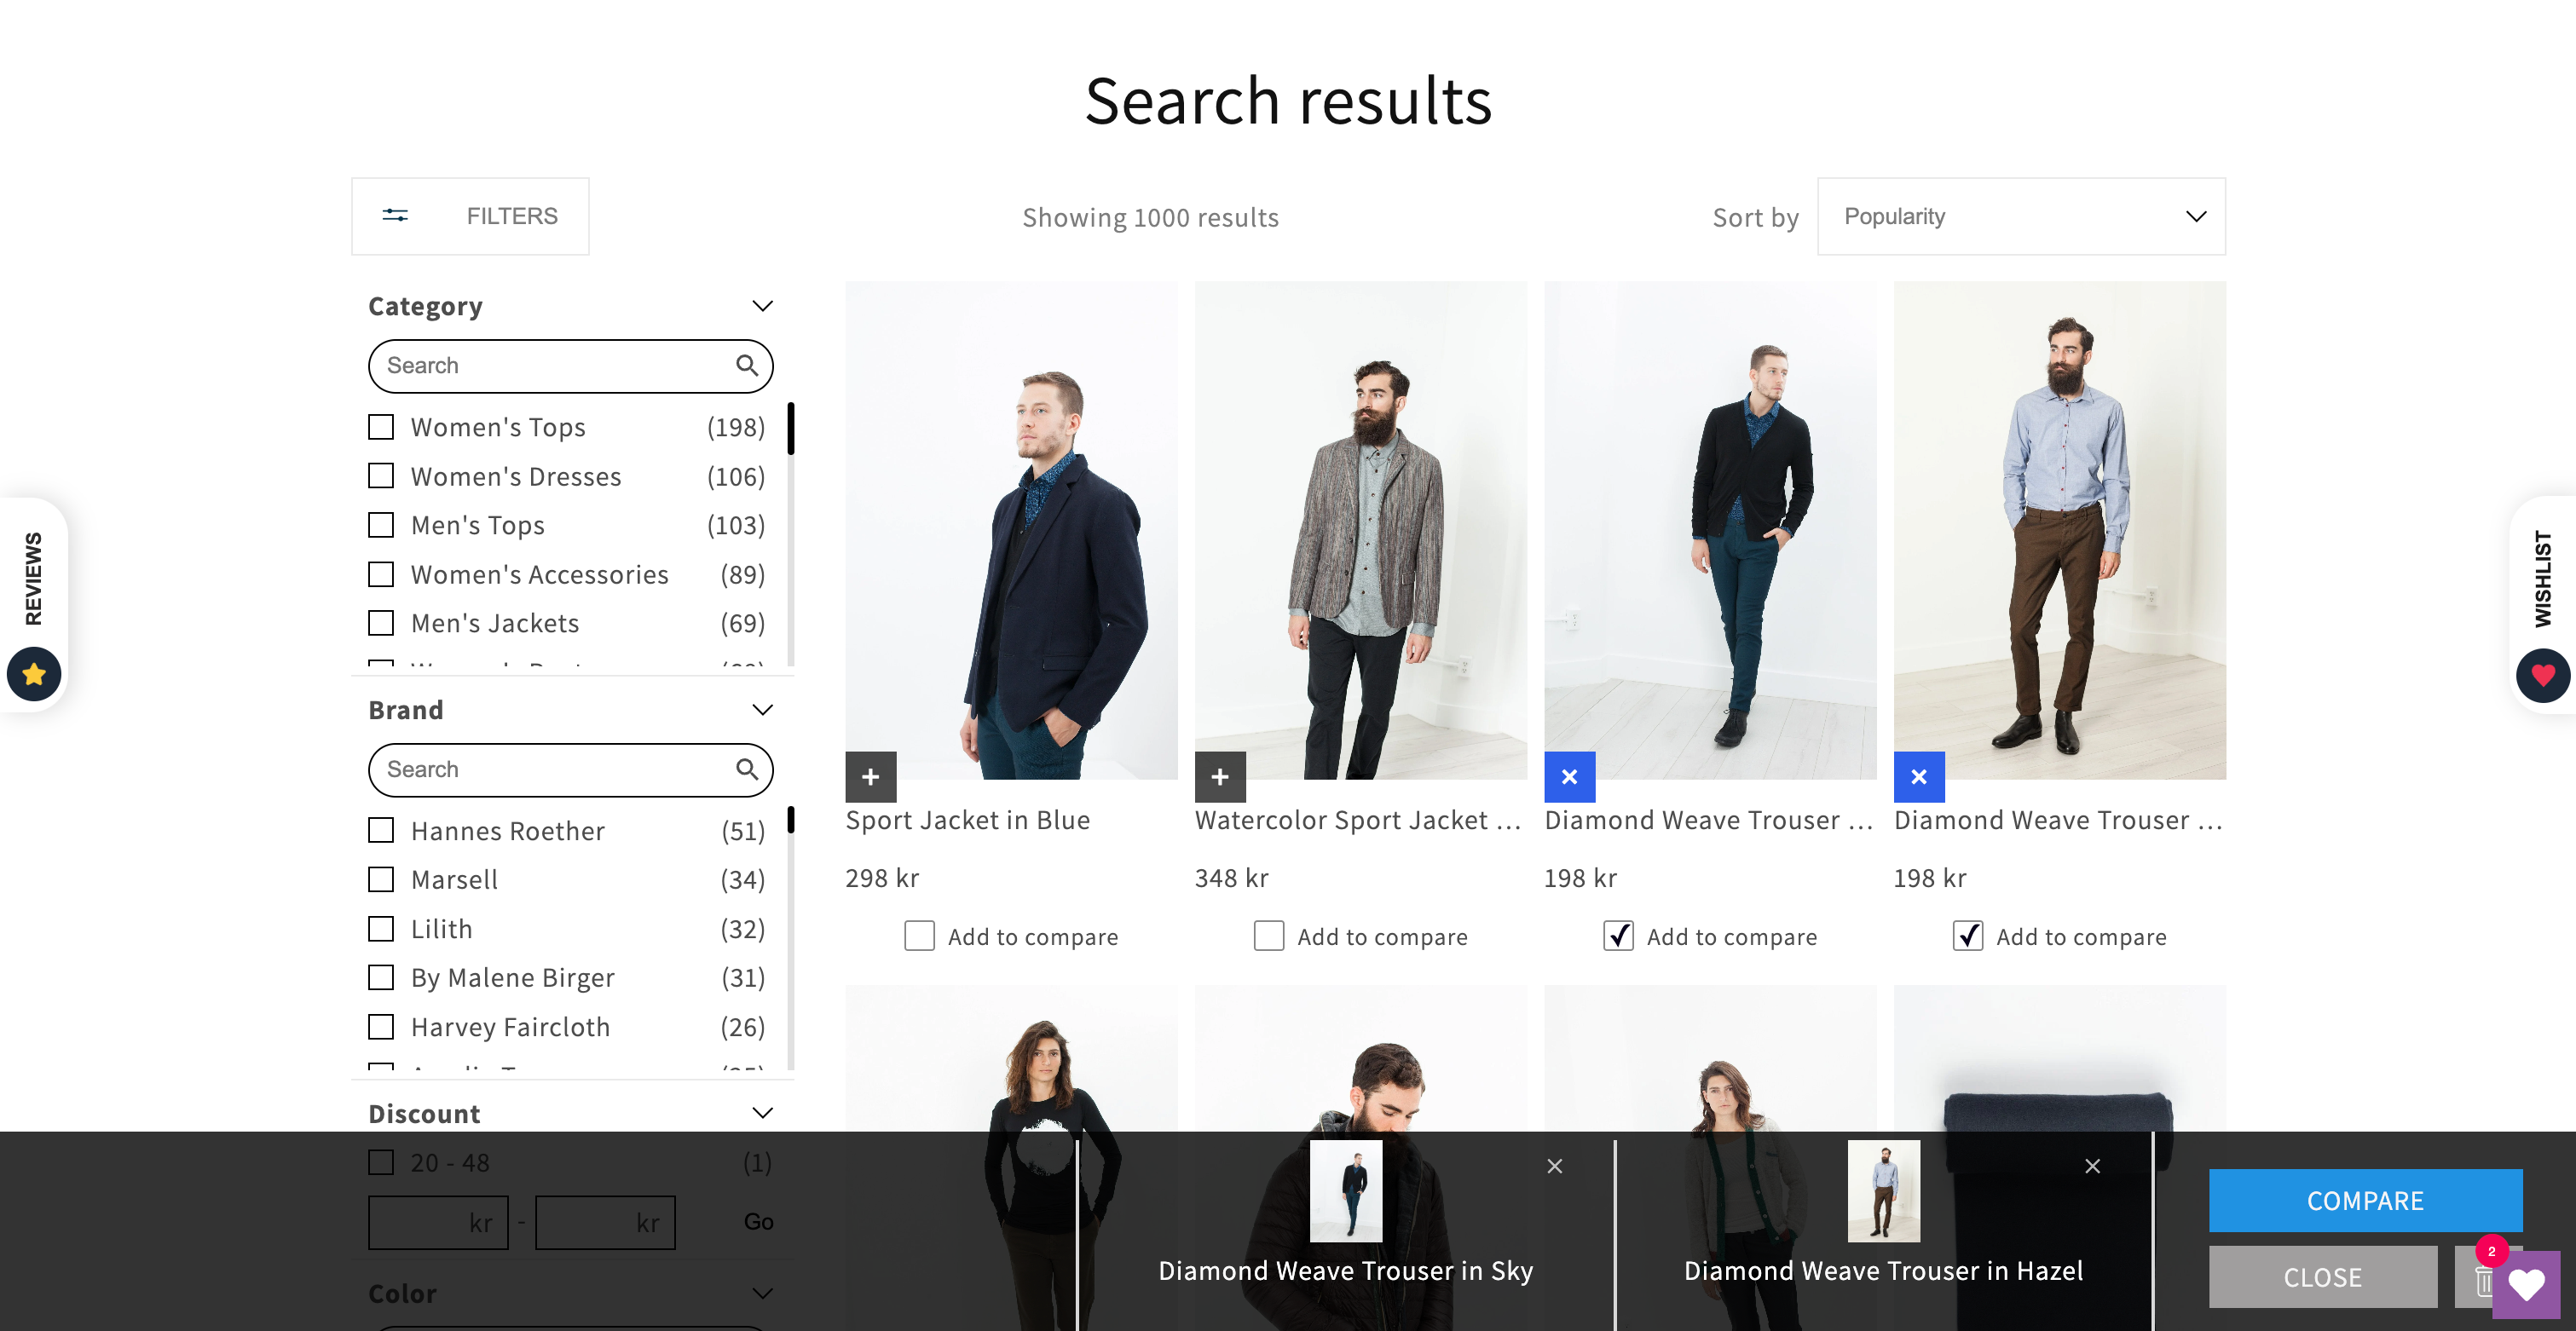Image resolution: width=2576 pixels, height=1331 pixels.
Task: Open the Popularity sort dropdown
Action: [2020, 216]
